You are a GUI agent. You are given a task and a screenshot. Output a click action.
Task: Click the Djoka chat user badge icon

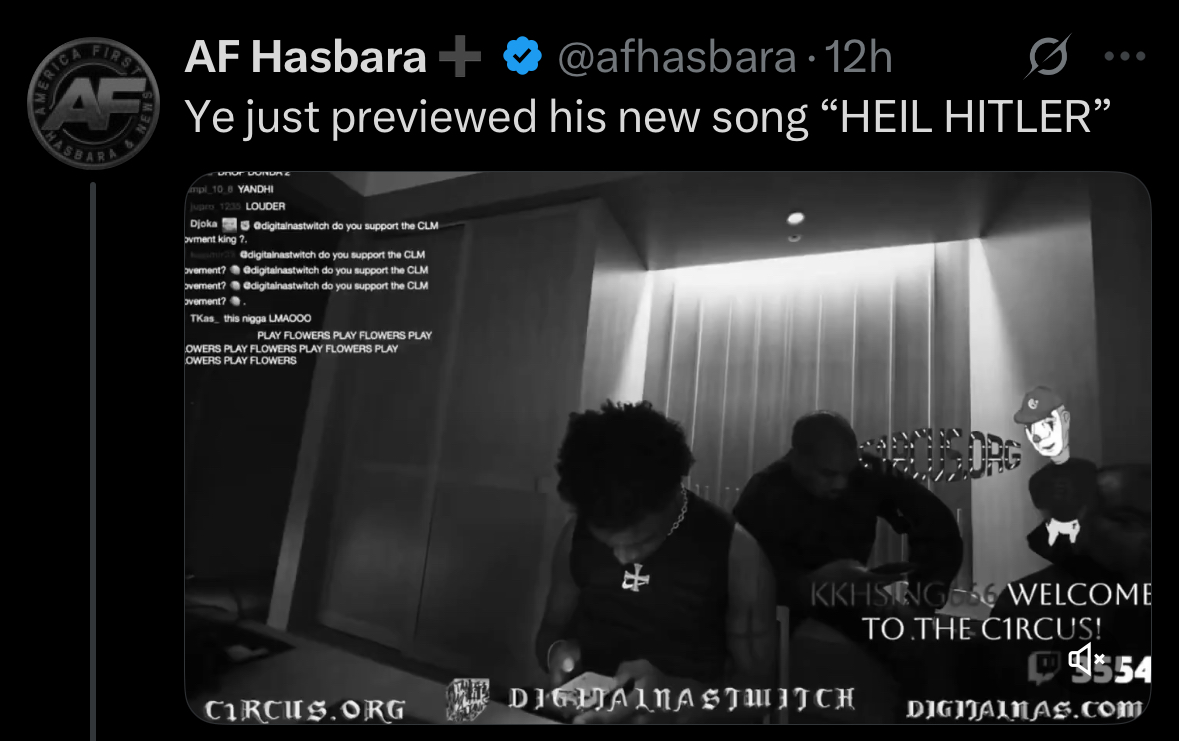[229, 224]
